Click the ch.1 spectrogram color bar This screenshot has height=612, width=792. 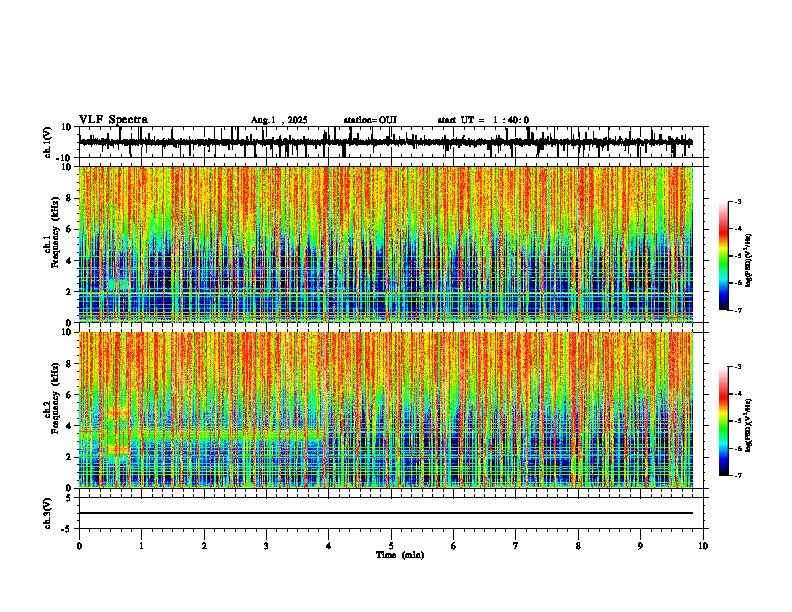(724, 256)
